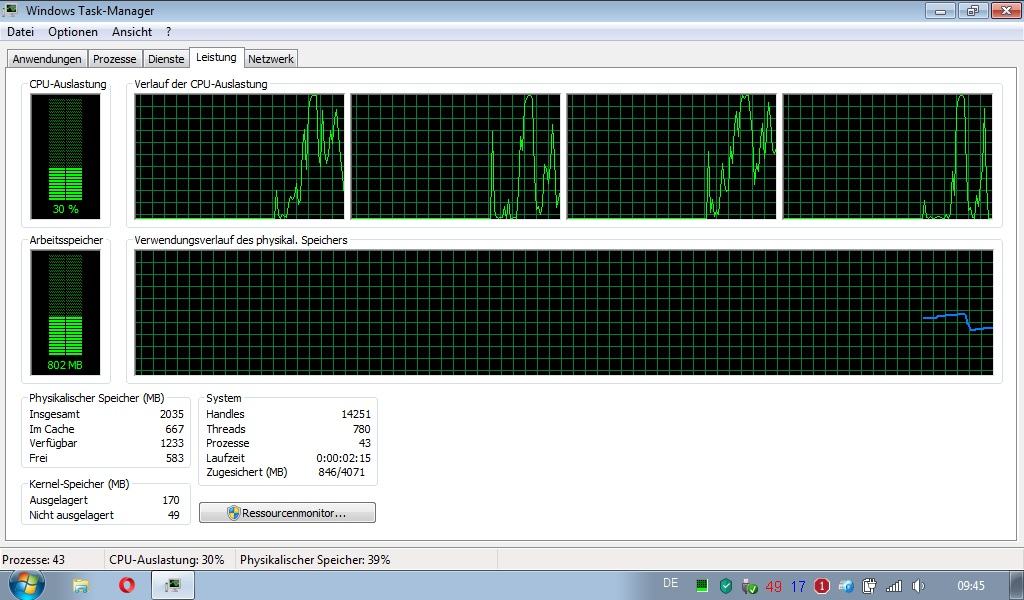
Task: Click the safely remove USB hardware icon
Action: tap(750, 586)
